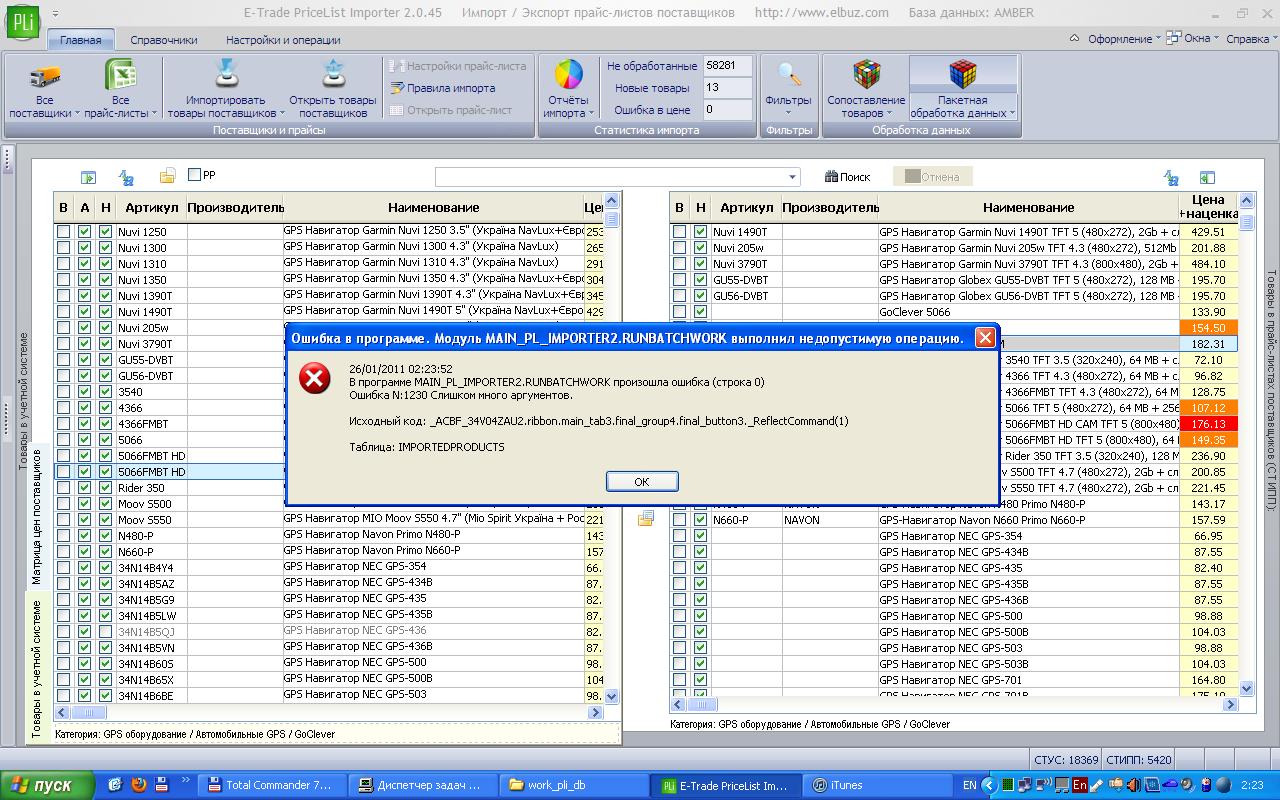Viewport: 1280px width, 800px height.
Task: Click the red 176.13 price cell
Action: tap(1208, 424)
